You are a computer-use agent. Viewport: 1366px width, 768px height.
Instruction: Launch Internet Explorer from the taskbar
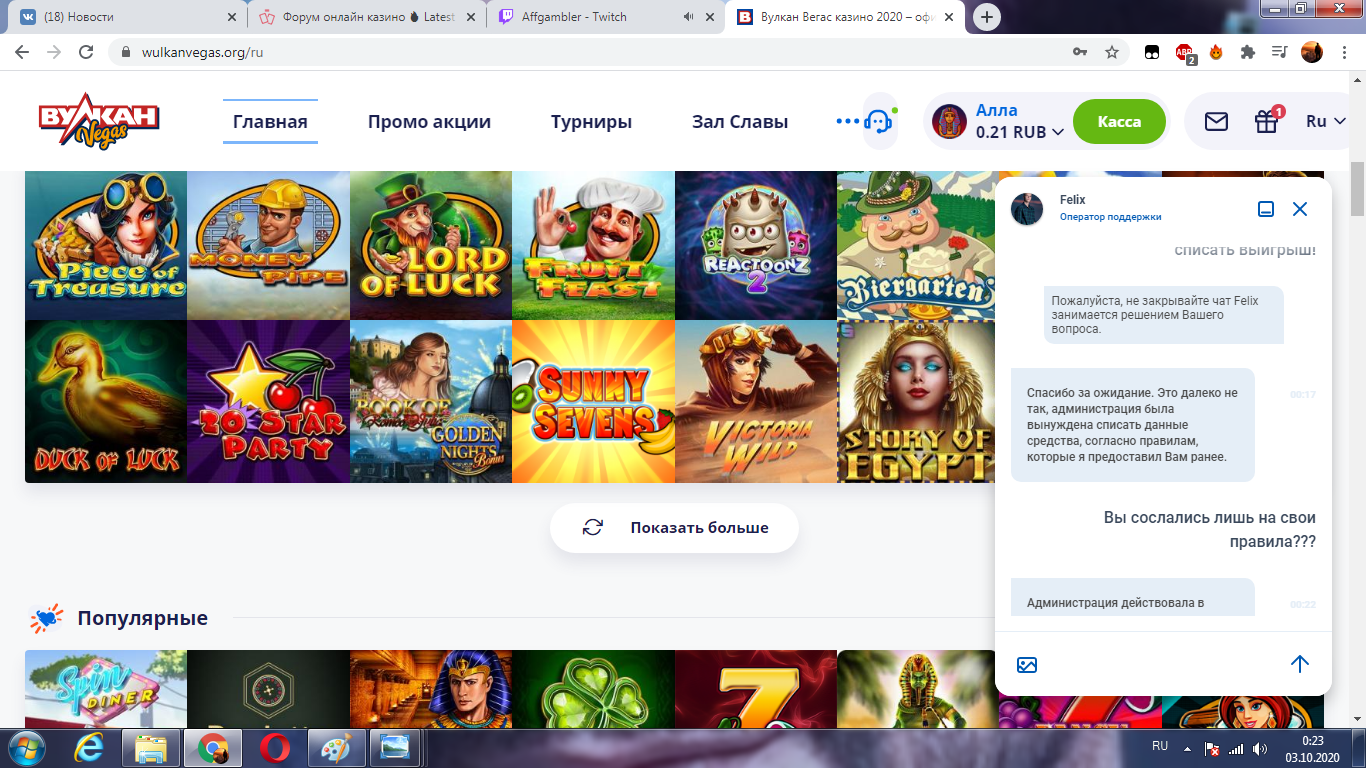tap(90, 748)
